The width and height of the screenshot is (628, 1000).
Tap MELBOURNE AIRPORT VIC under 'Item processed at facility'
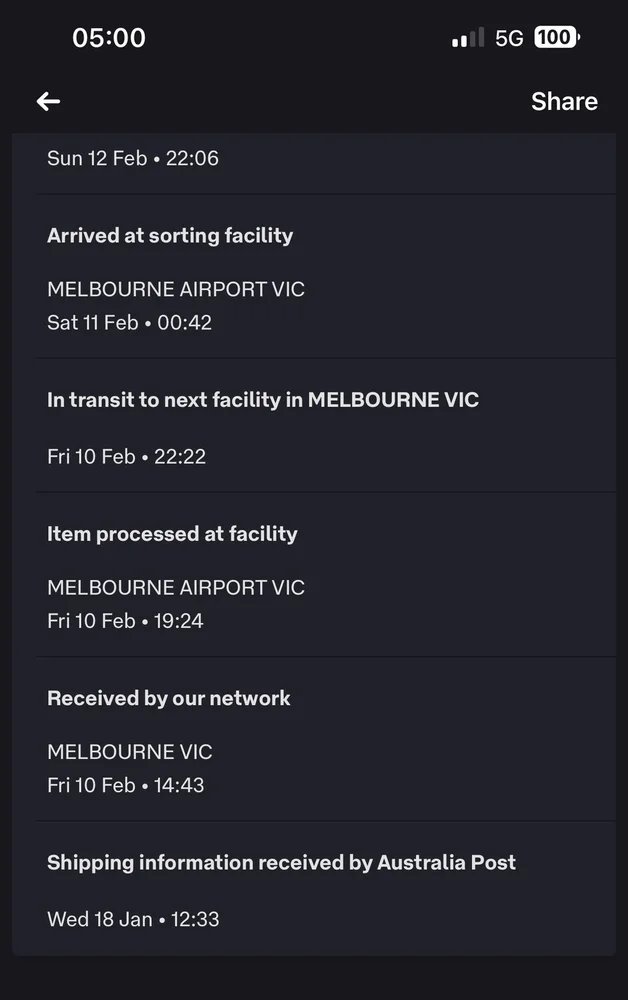176,588
